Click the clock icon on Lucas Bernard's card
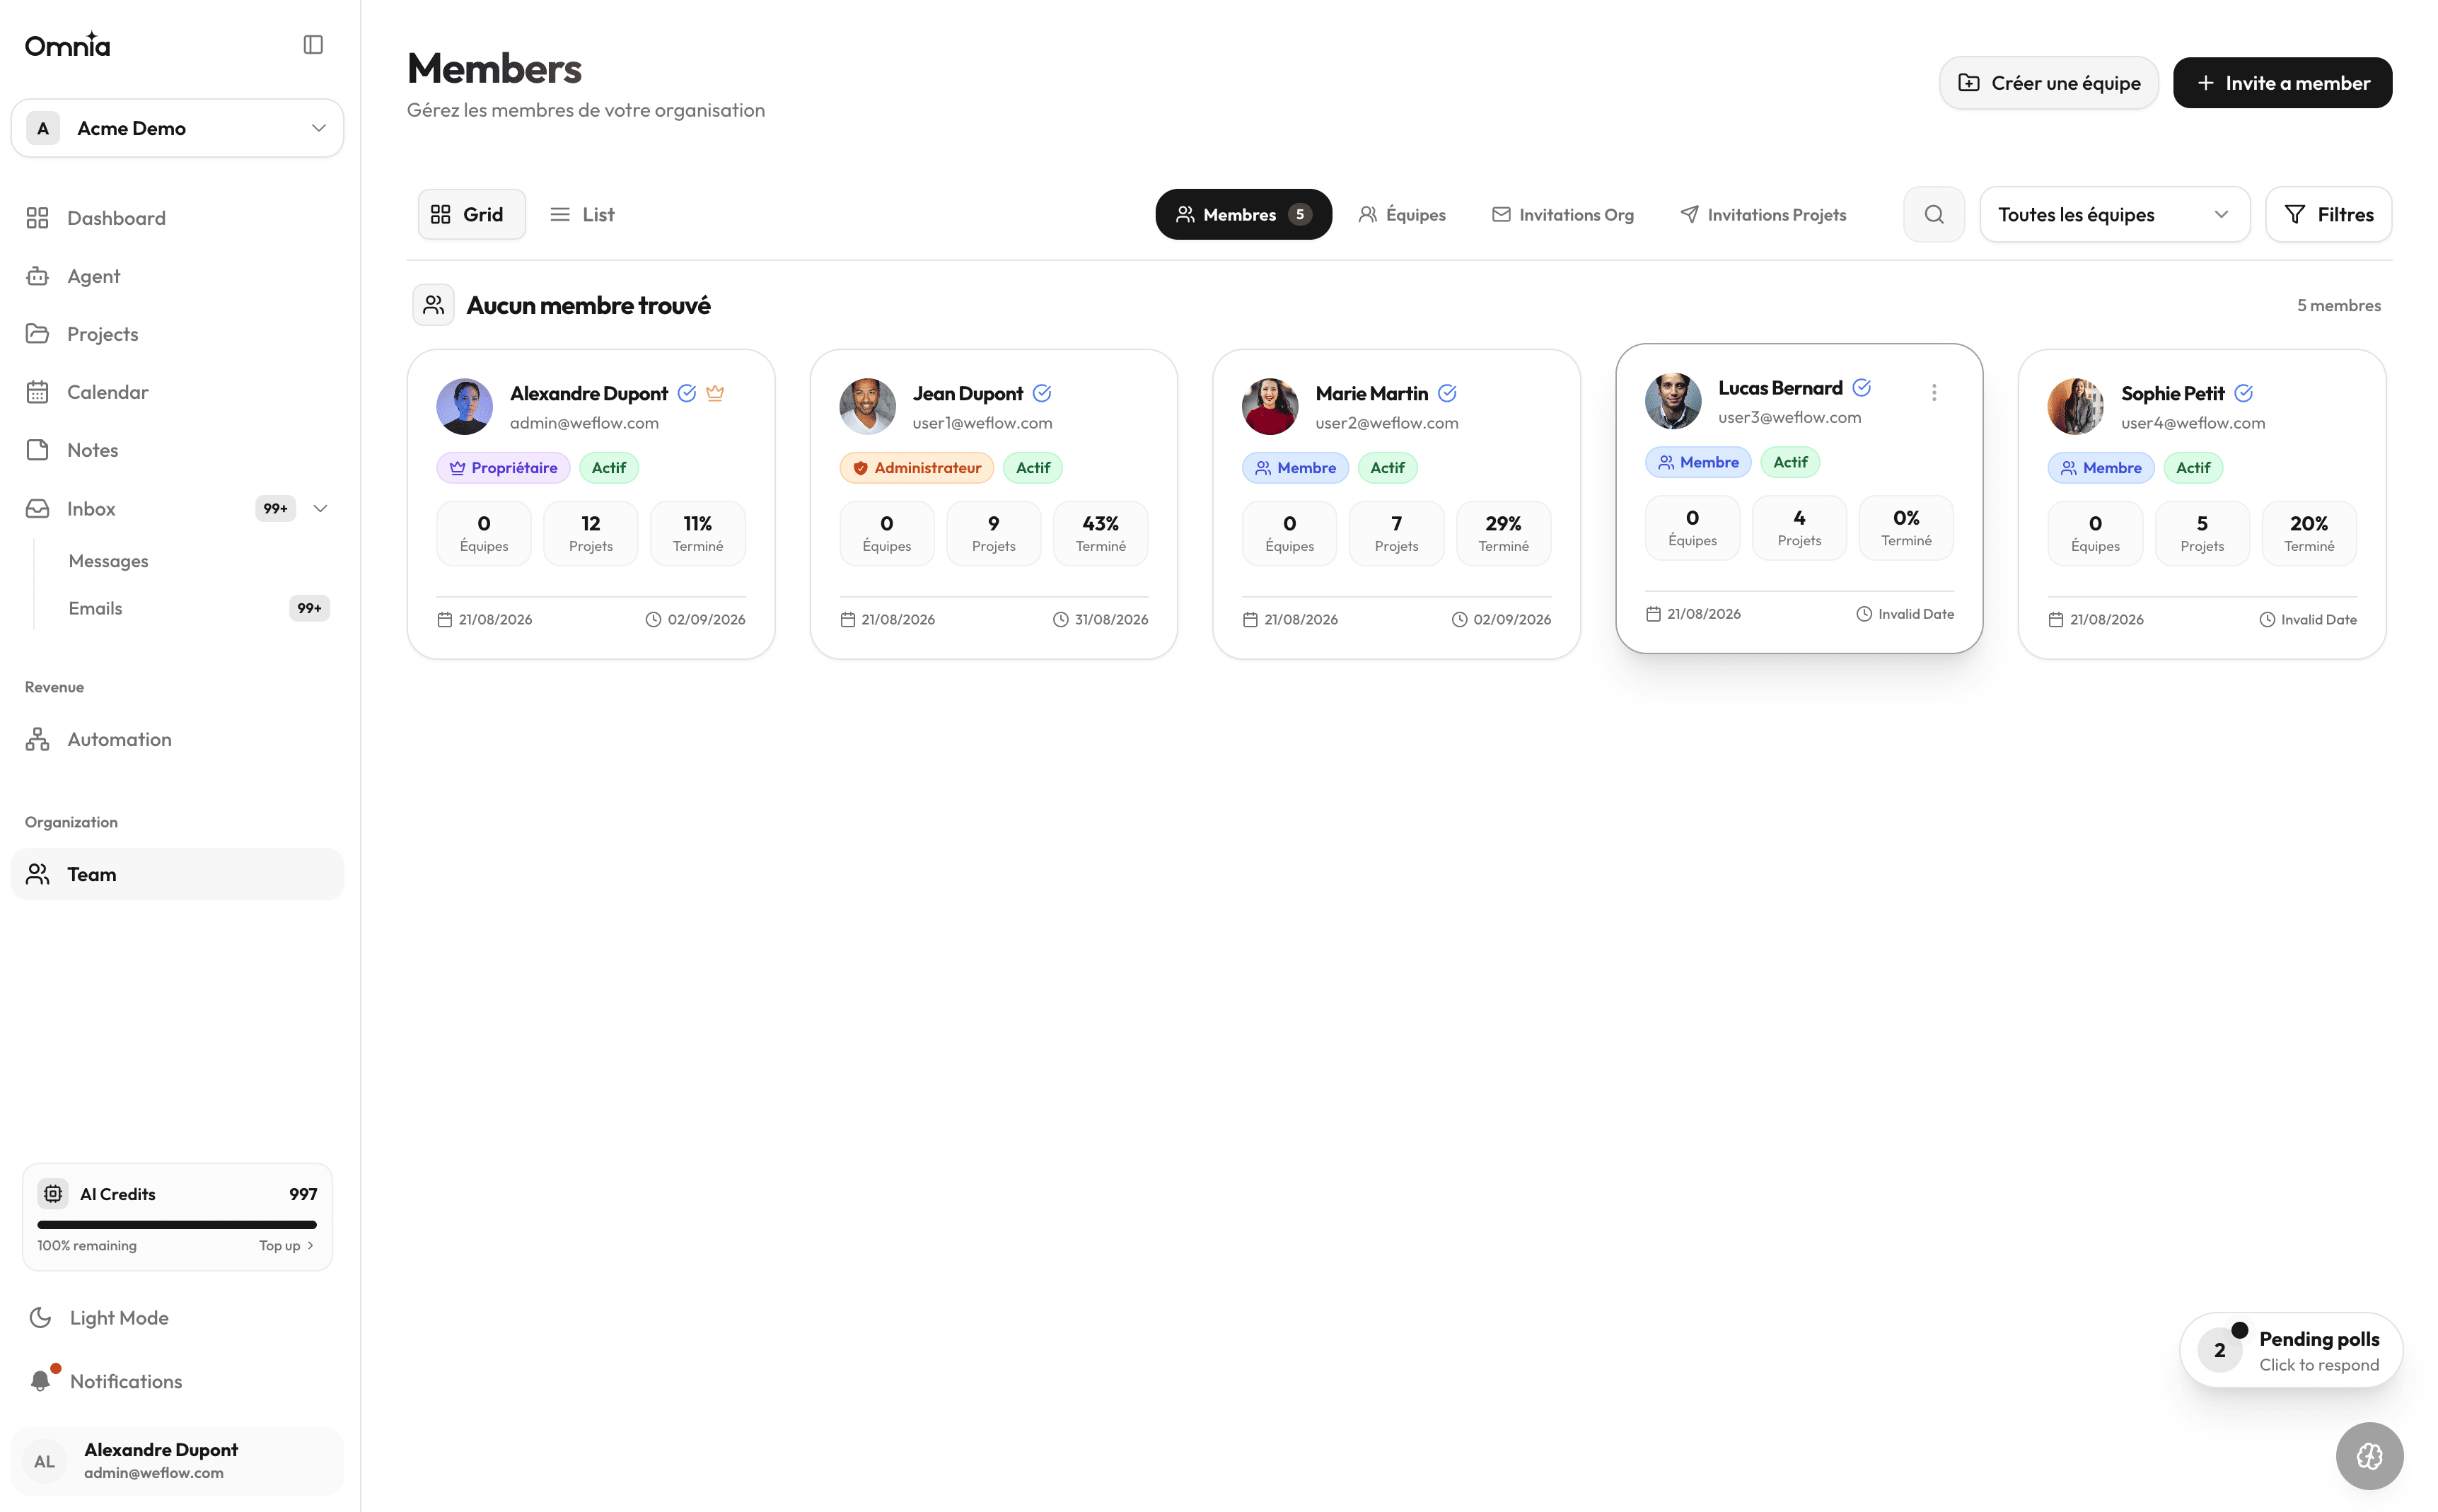Image resolution: width=2438 pixels, height=1512 pixels. [x=1864, y=614]
